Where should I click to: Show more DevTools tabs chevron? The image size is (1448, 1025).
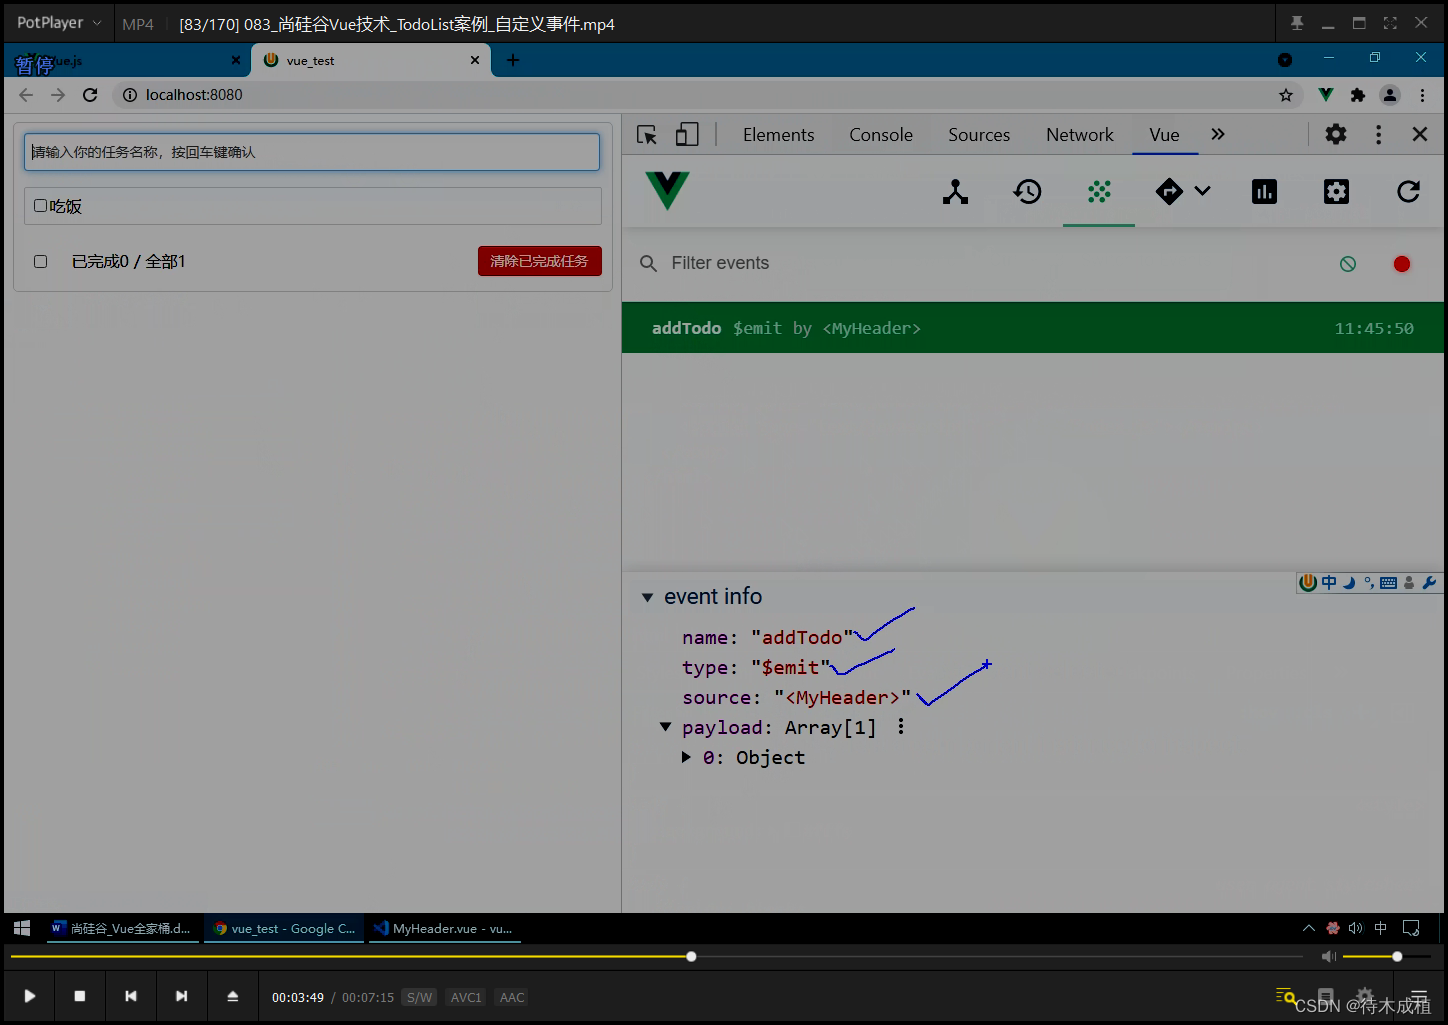[1218, 134]
